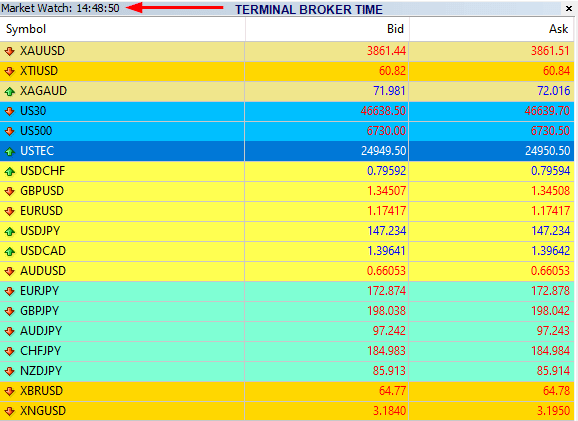Select the AUDJPY symbol name
This screenshot has width=578, height=421.
point(41,331)
